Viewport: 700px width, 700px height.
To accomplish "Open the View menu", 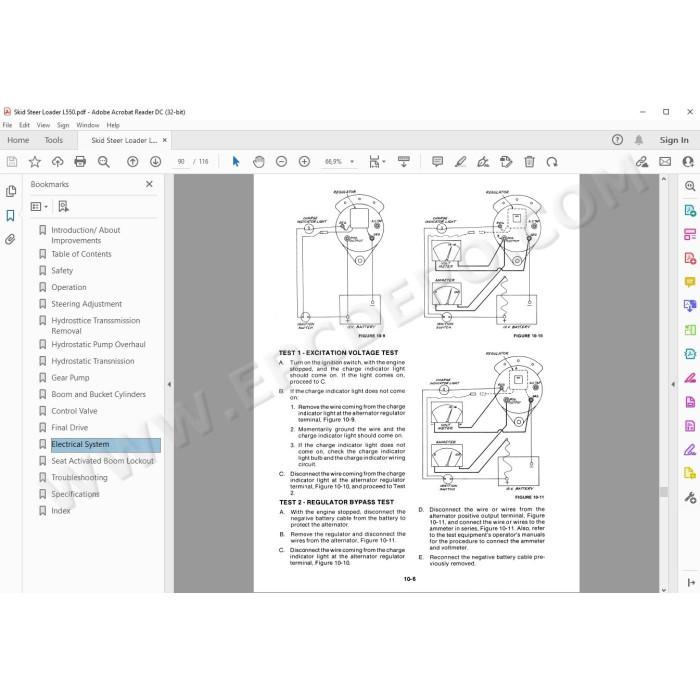I will tap(43, 125).
